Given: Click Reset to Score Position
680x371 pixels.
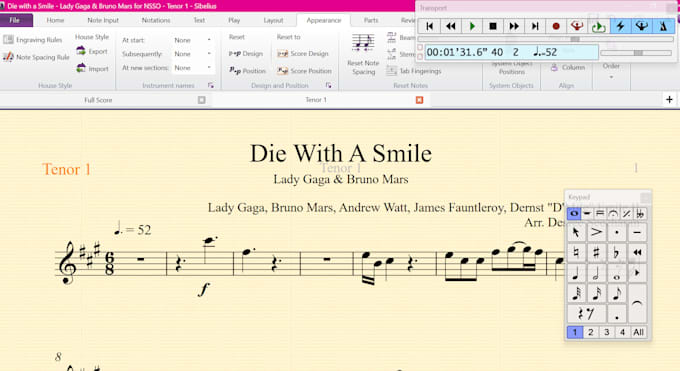Looking at the screenshot, I should [x=304, y=71].
